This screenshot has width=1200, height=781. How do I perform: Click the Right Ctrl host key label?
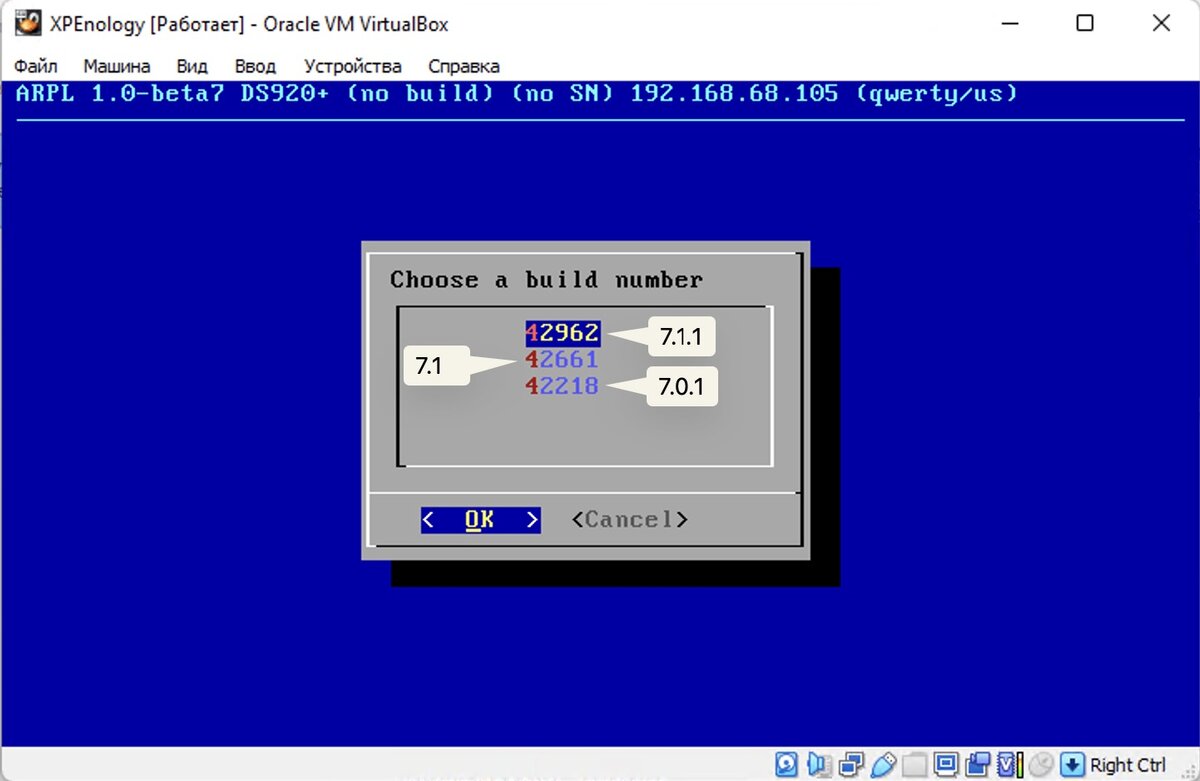1128,765
